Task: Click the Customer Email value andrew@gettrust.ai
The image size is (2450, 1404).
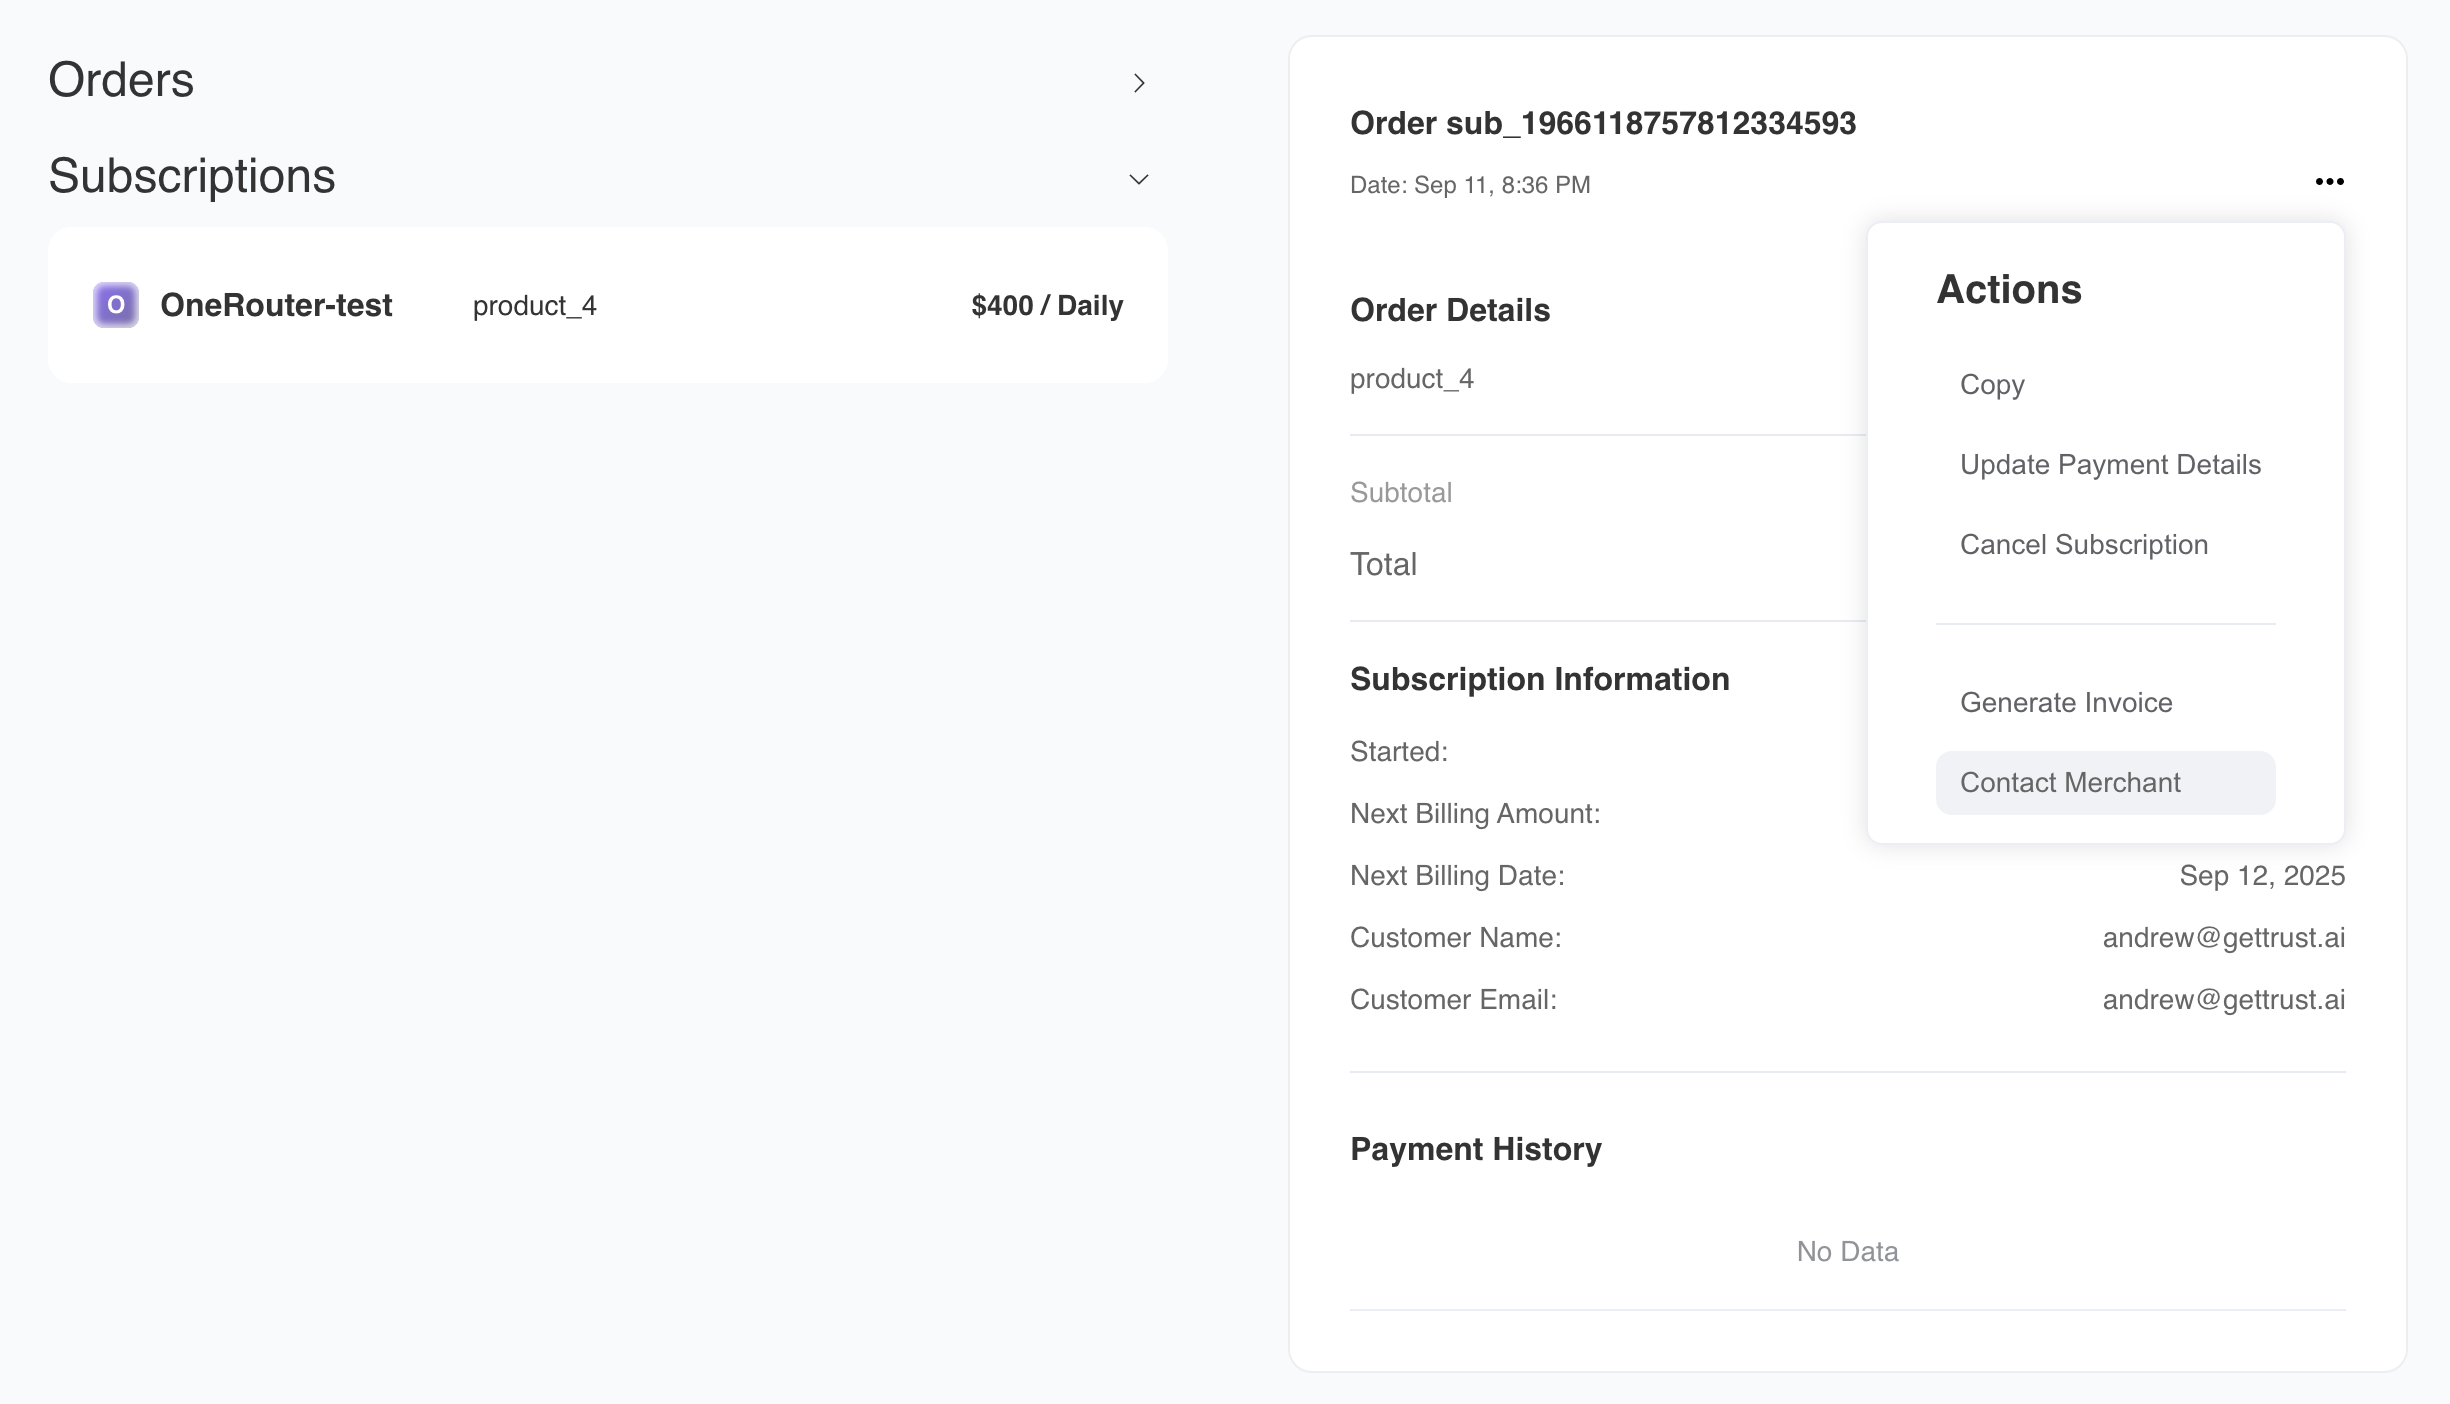Action: pos(2223,1000)
